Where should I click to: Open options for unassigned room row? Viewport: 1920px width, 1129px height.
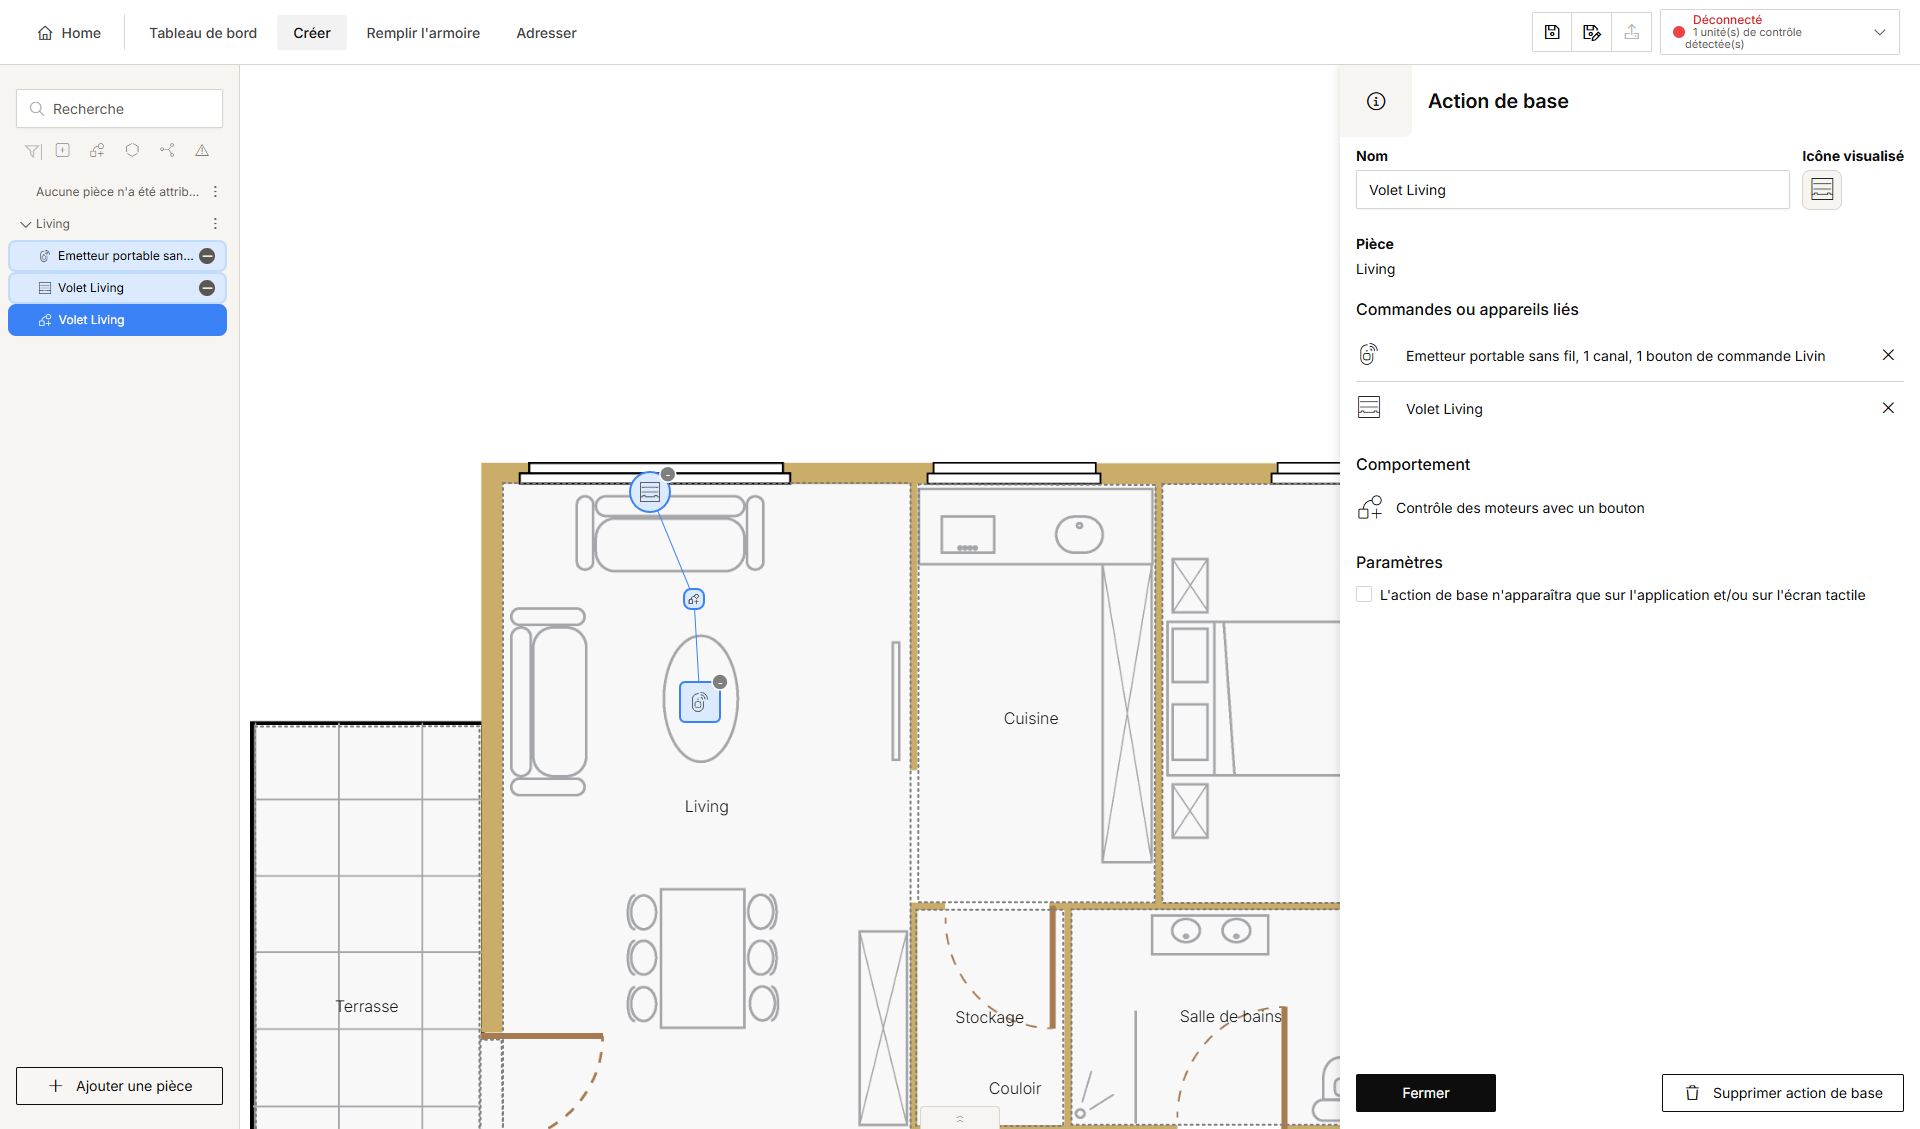[215, 192]
